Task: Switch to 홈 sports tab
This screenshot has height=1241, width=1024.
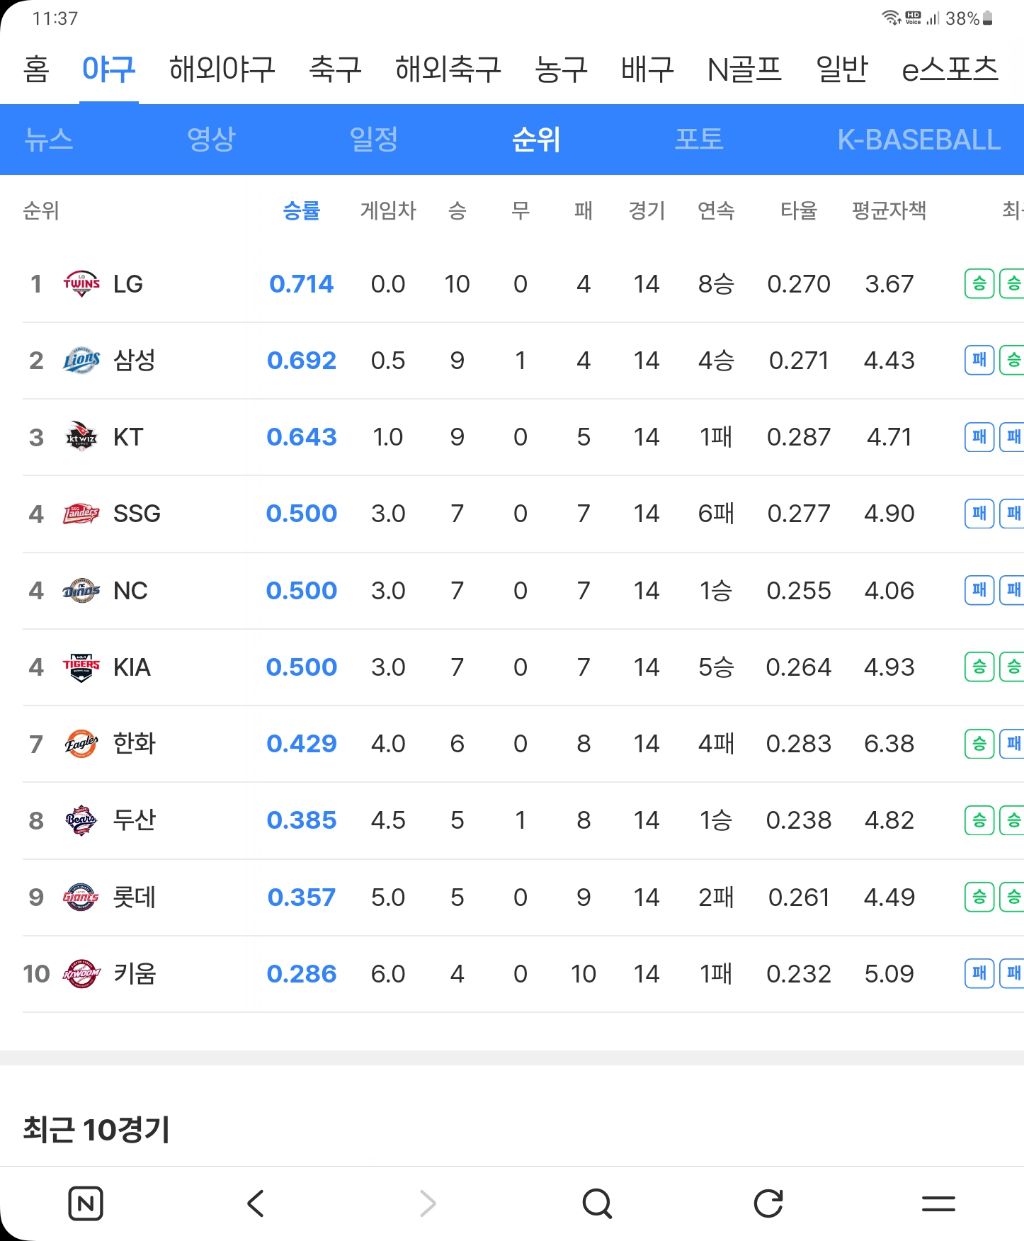Action: 36,69
